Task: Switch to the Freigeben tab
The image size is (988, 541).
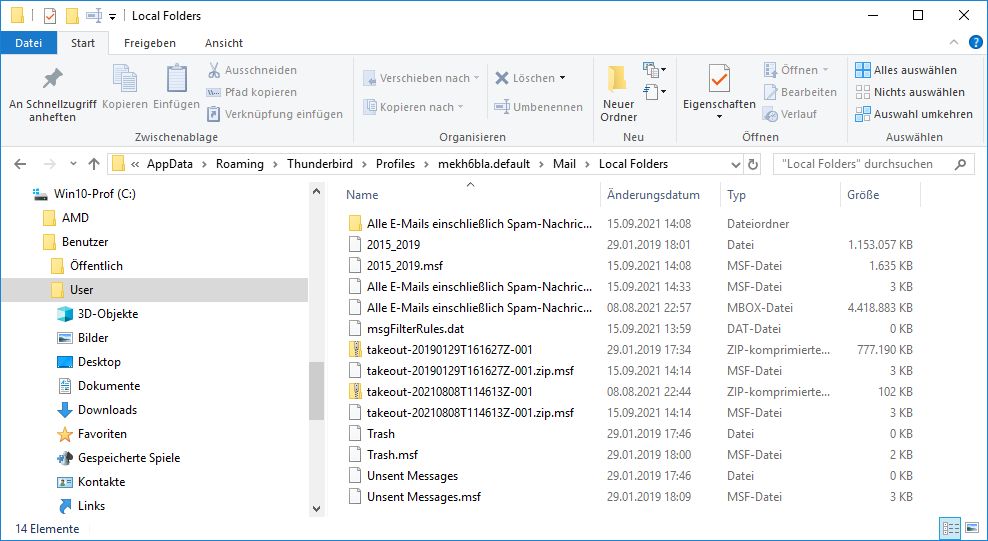Action: pyautogui.click(x=150, y=43)
